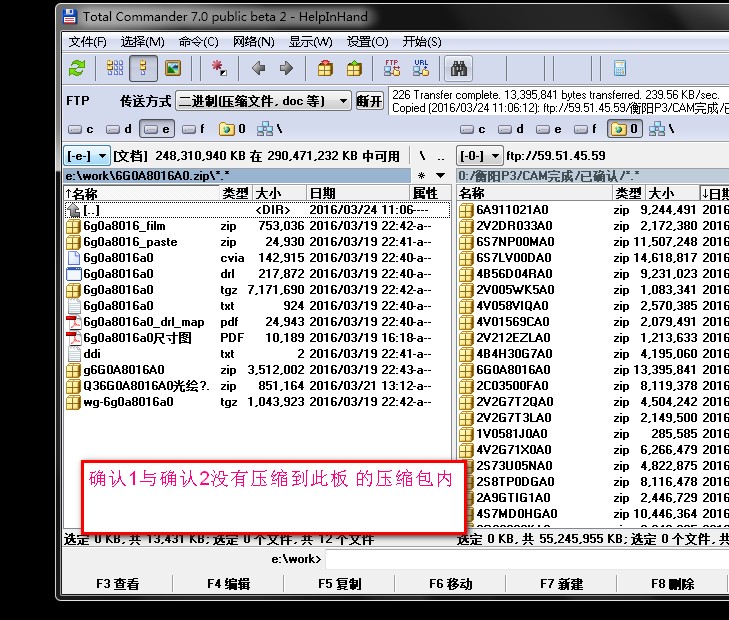Screen dimensions: 729x620
Task: Click F5 复制 copy button
Action: 339,584
